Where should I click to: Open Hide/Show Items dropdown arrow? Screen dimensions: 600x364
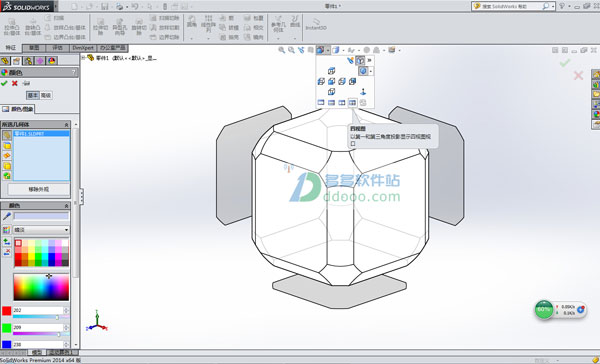(359, 50)
